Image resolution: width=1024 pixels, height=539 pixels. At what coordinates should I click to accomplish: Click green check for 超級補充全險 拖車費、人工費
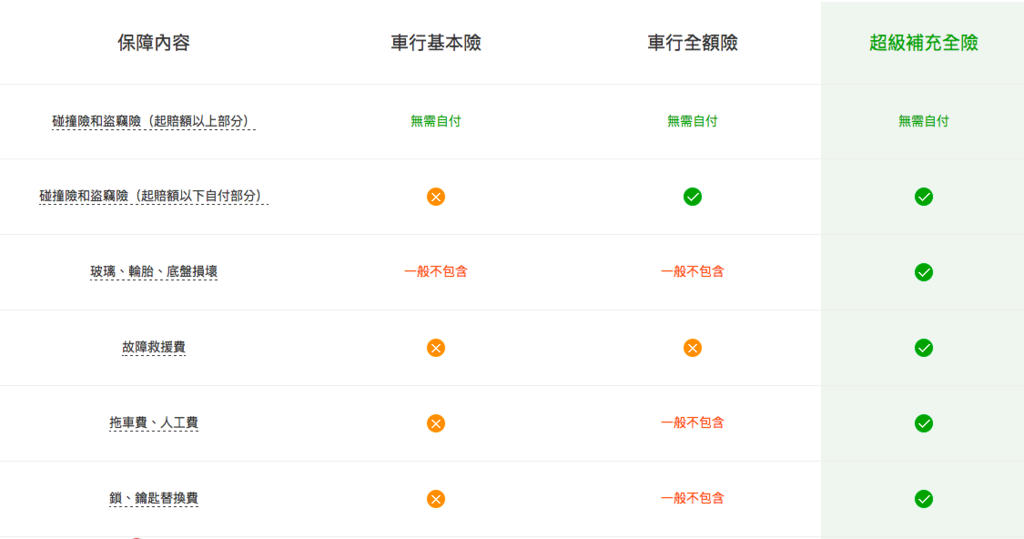coord(923,423)
